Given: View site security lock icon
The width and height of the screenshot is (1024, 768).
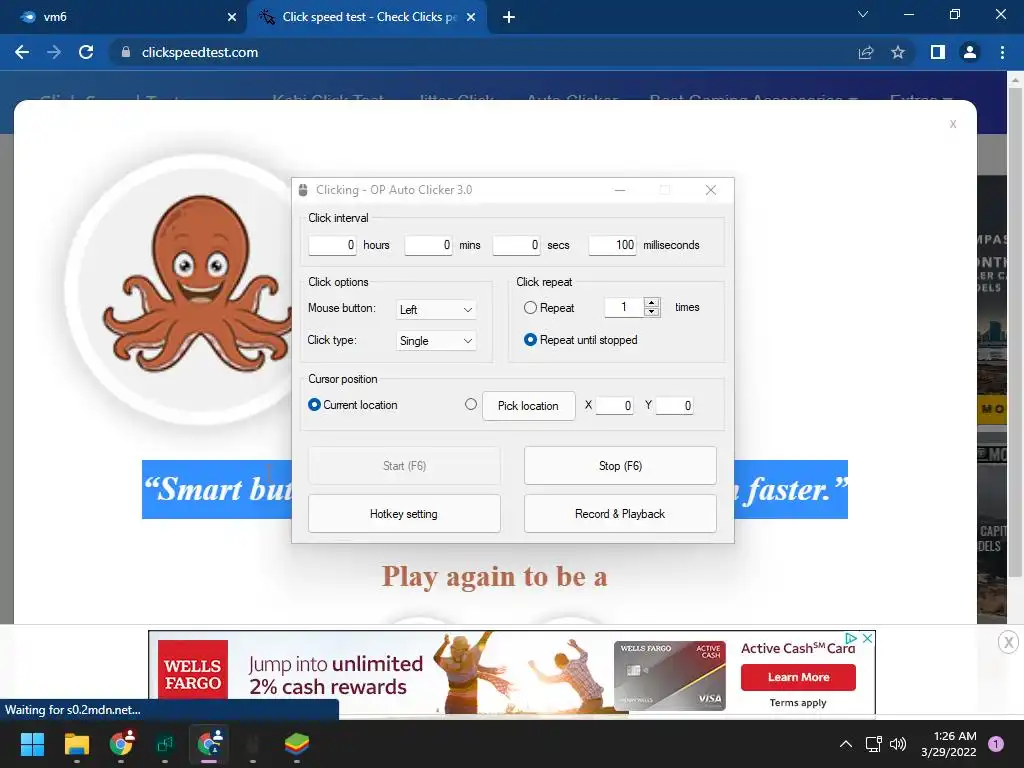Looking at the screenshot, I should 125,52.
